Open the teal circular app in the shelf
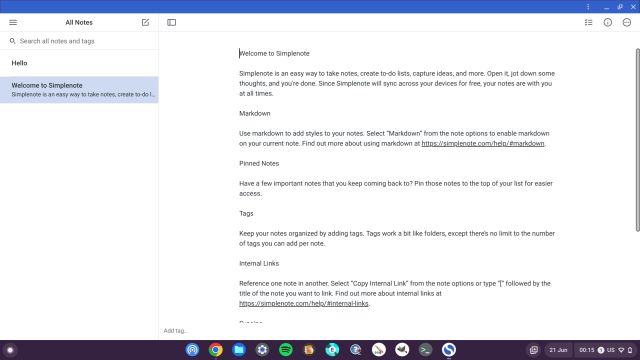640x360 pixels. [x=332, y=350]
